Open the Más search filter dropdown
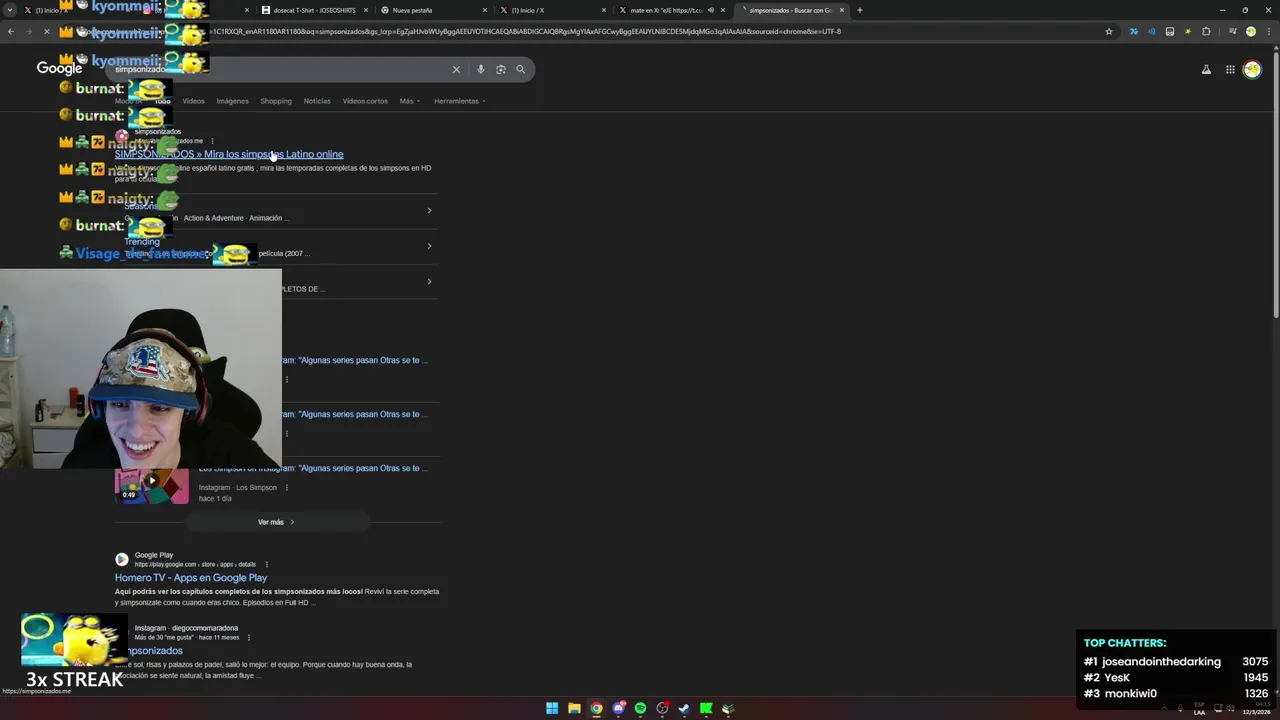 409,101
